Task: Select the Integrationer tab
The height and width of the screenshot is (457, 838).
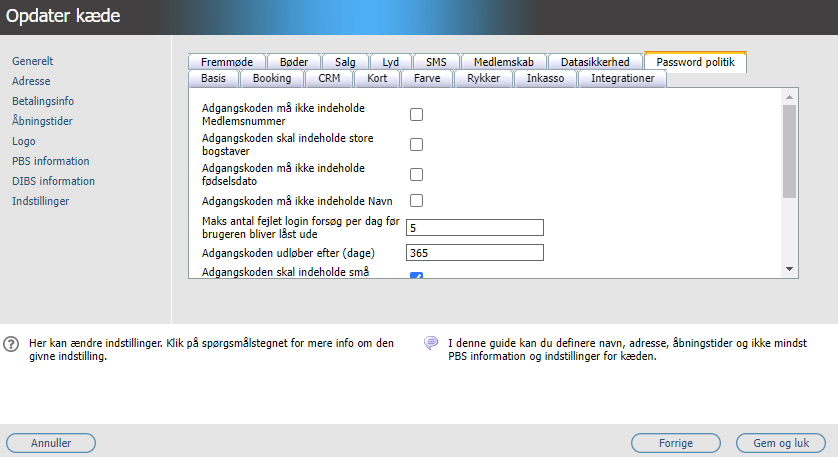Action: click(623, 79)
